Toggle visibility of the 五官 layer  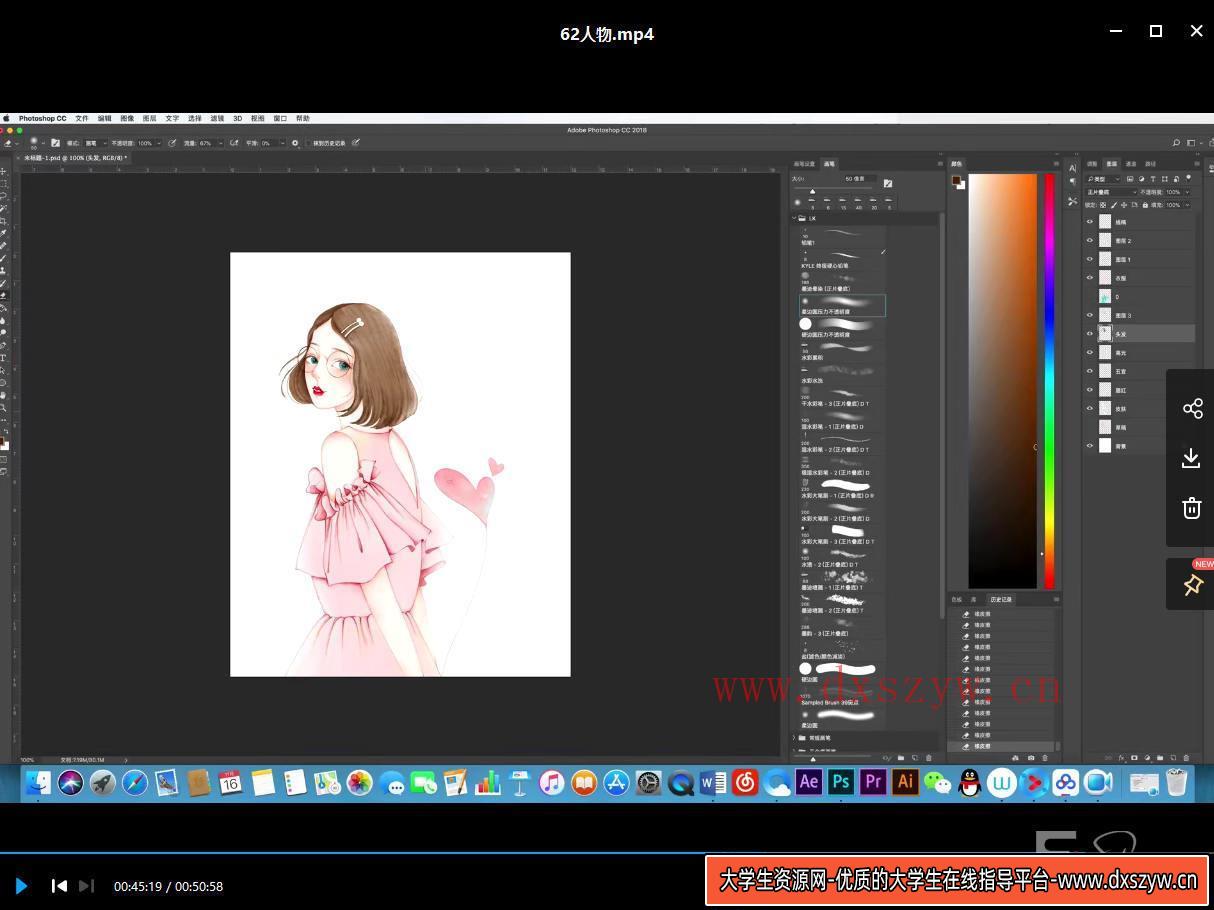(1090, 371)
